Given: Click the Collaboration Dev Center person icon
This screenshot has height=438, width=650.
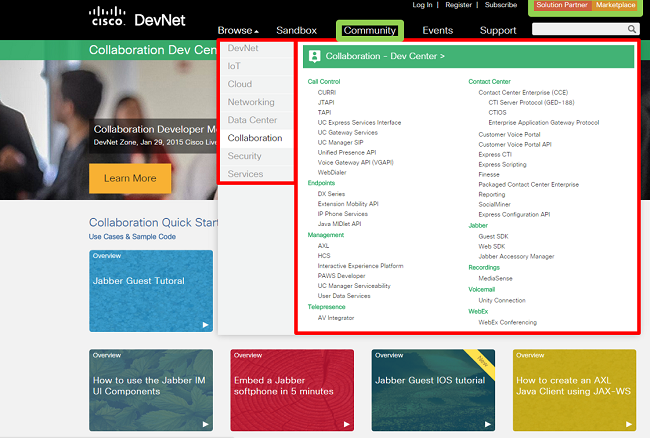Looking at the screenshot, I should (x=315, y=56).
